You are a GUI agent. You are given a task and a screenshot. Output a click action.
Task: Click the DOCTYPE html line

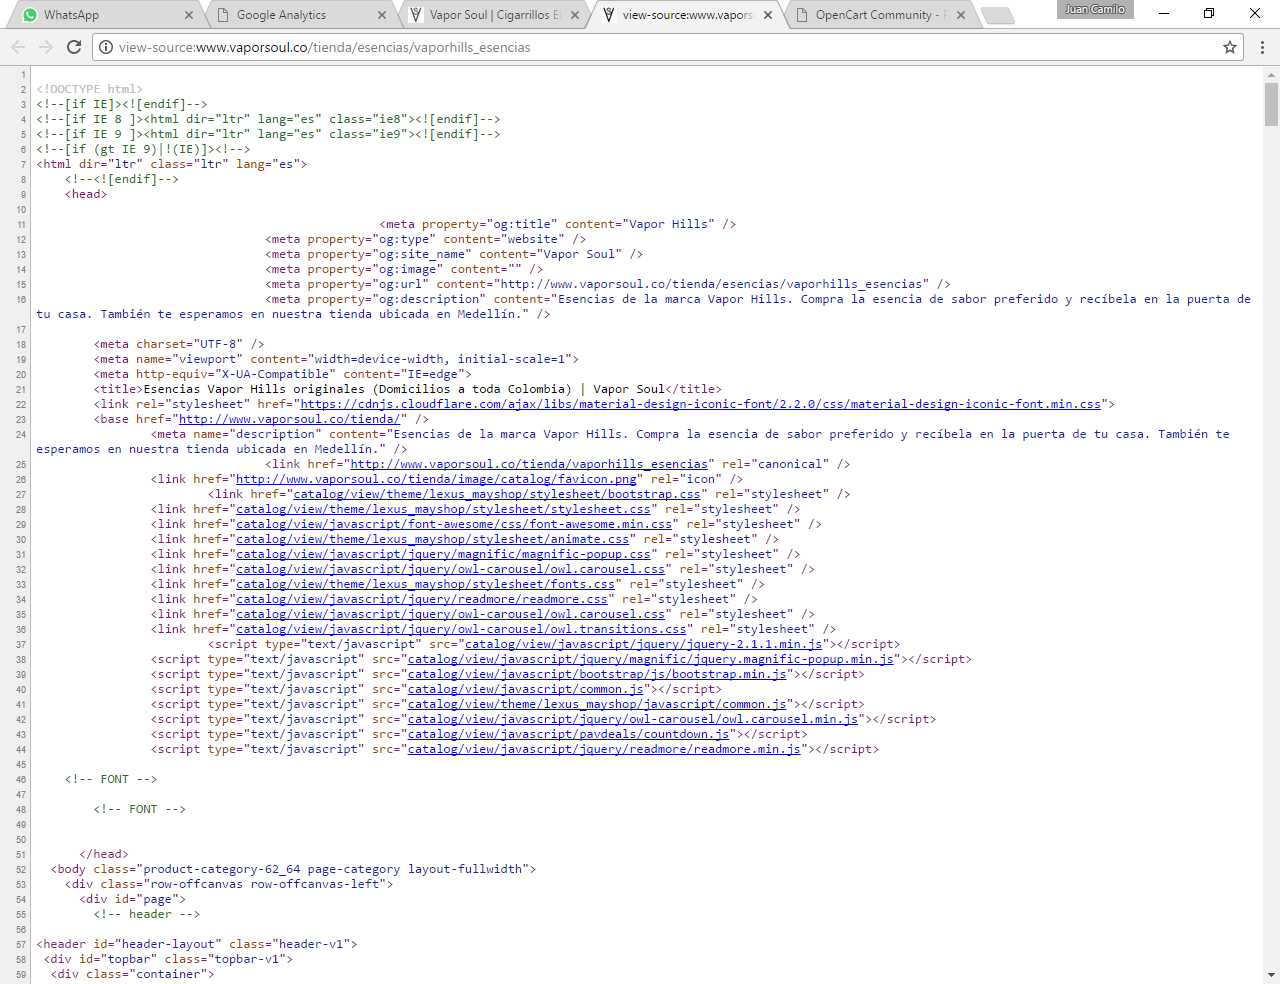click(90, 89)
